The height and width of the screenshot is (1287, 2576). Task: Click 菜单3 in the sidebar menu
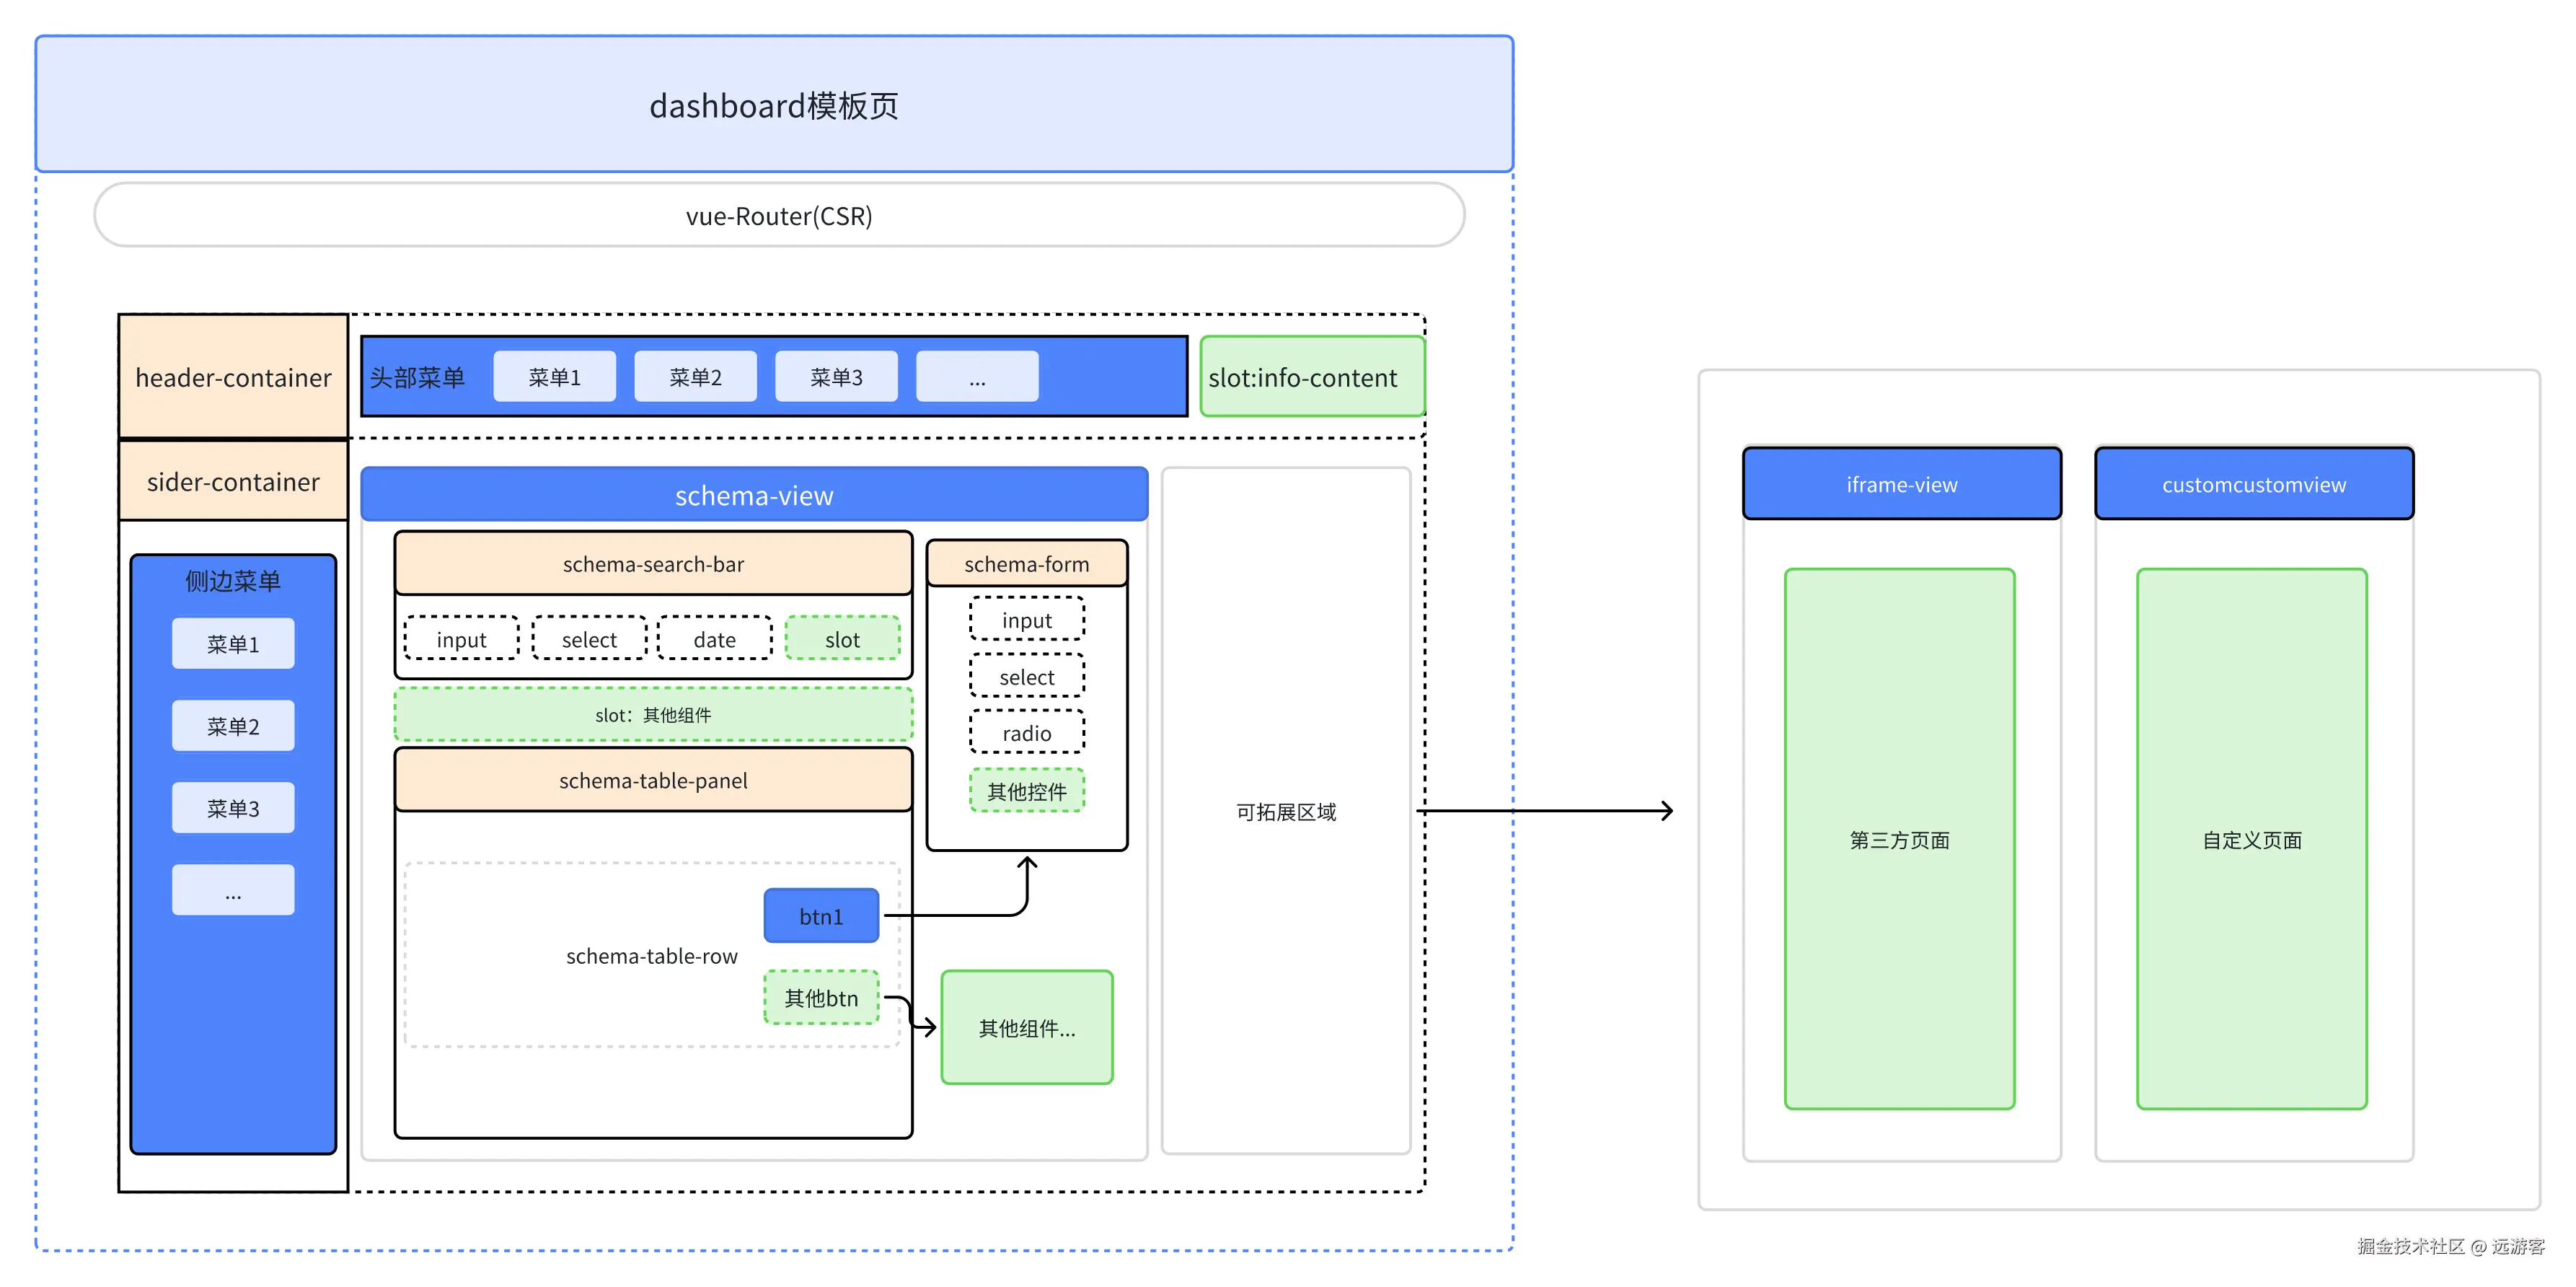coord(233,808)
